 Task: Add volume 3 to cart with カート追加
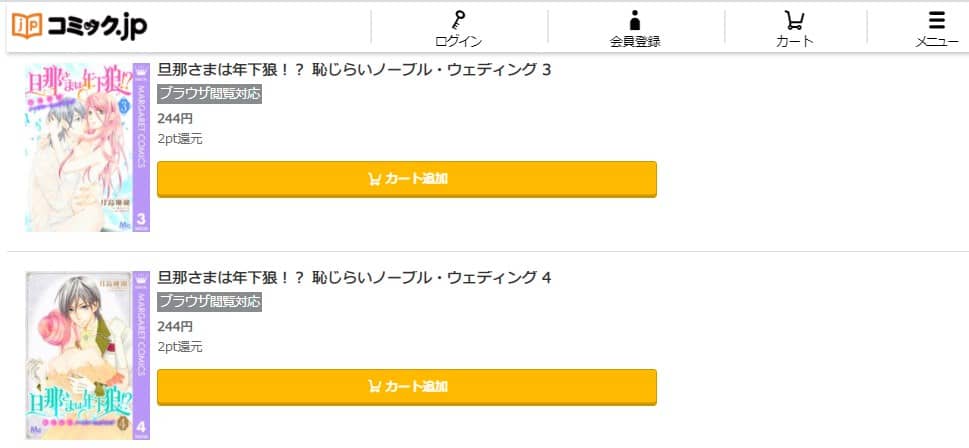point(407,179)
